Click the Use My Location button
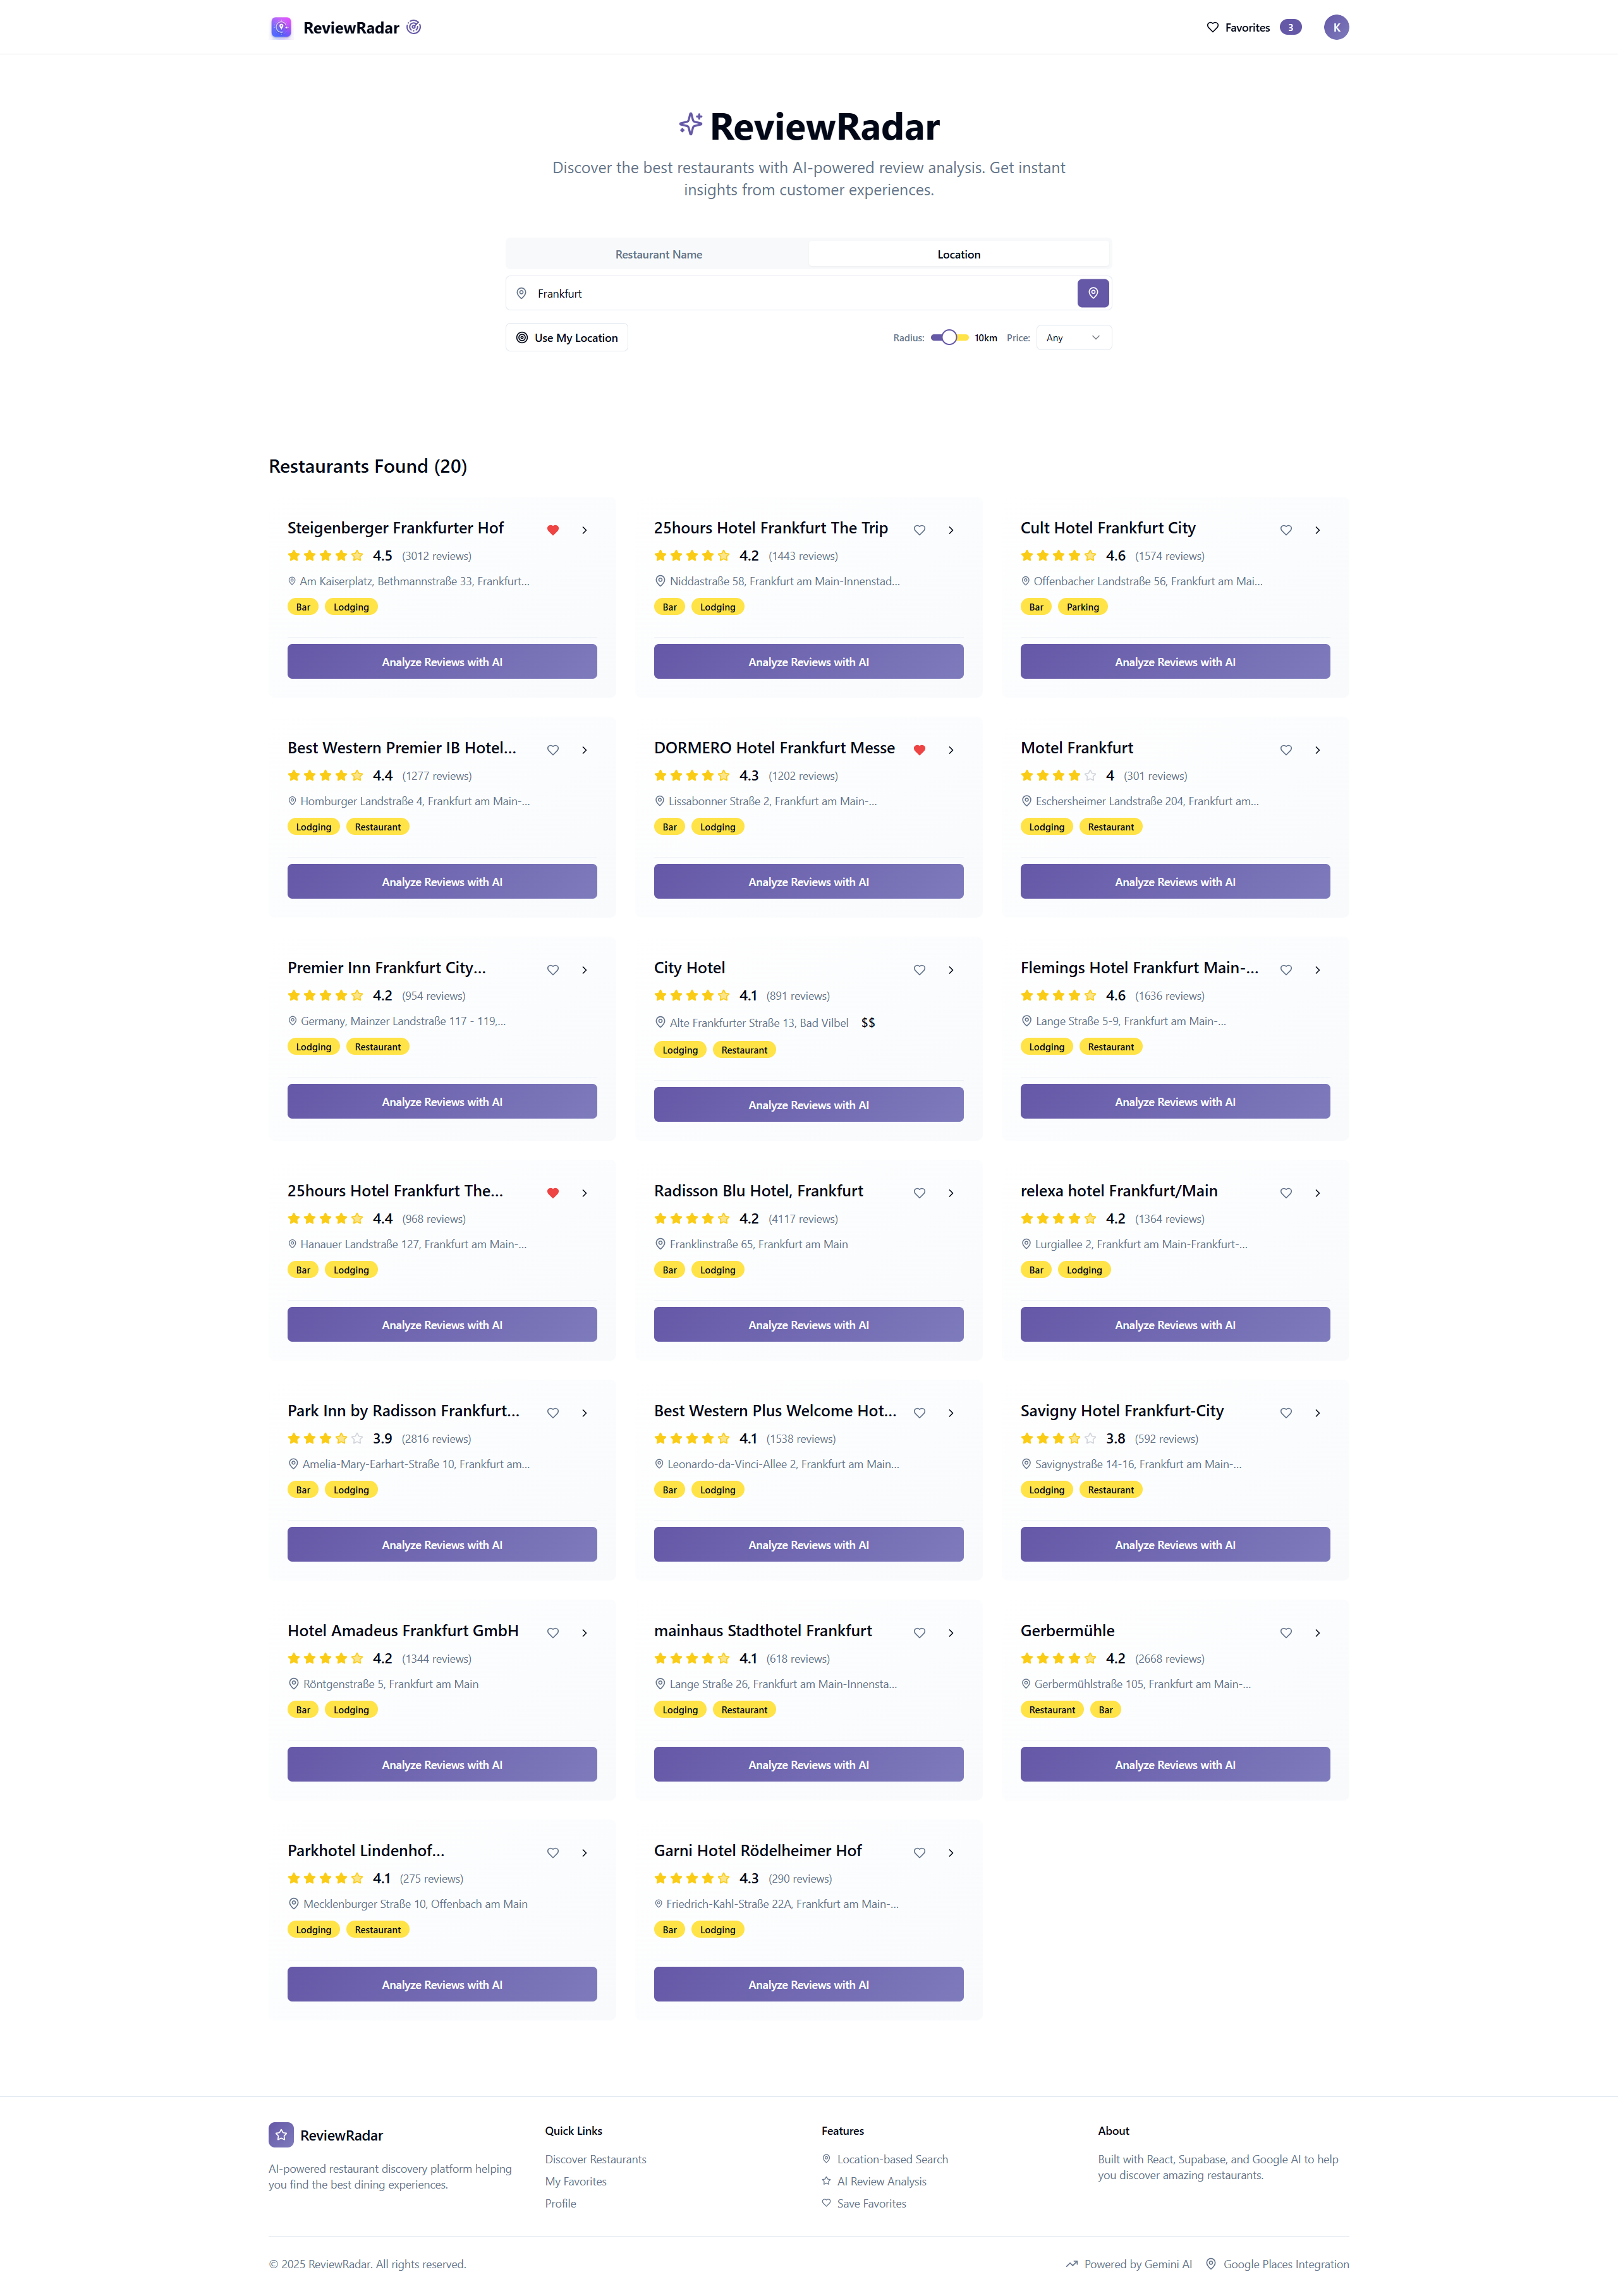The width and height of the screenshot is (1618, 2296). (x=566, y=338)
